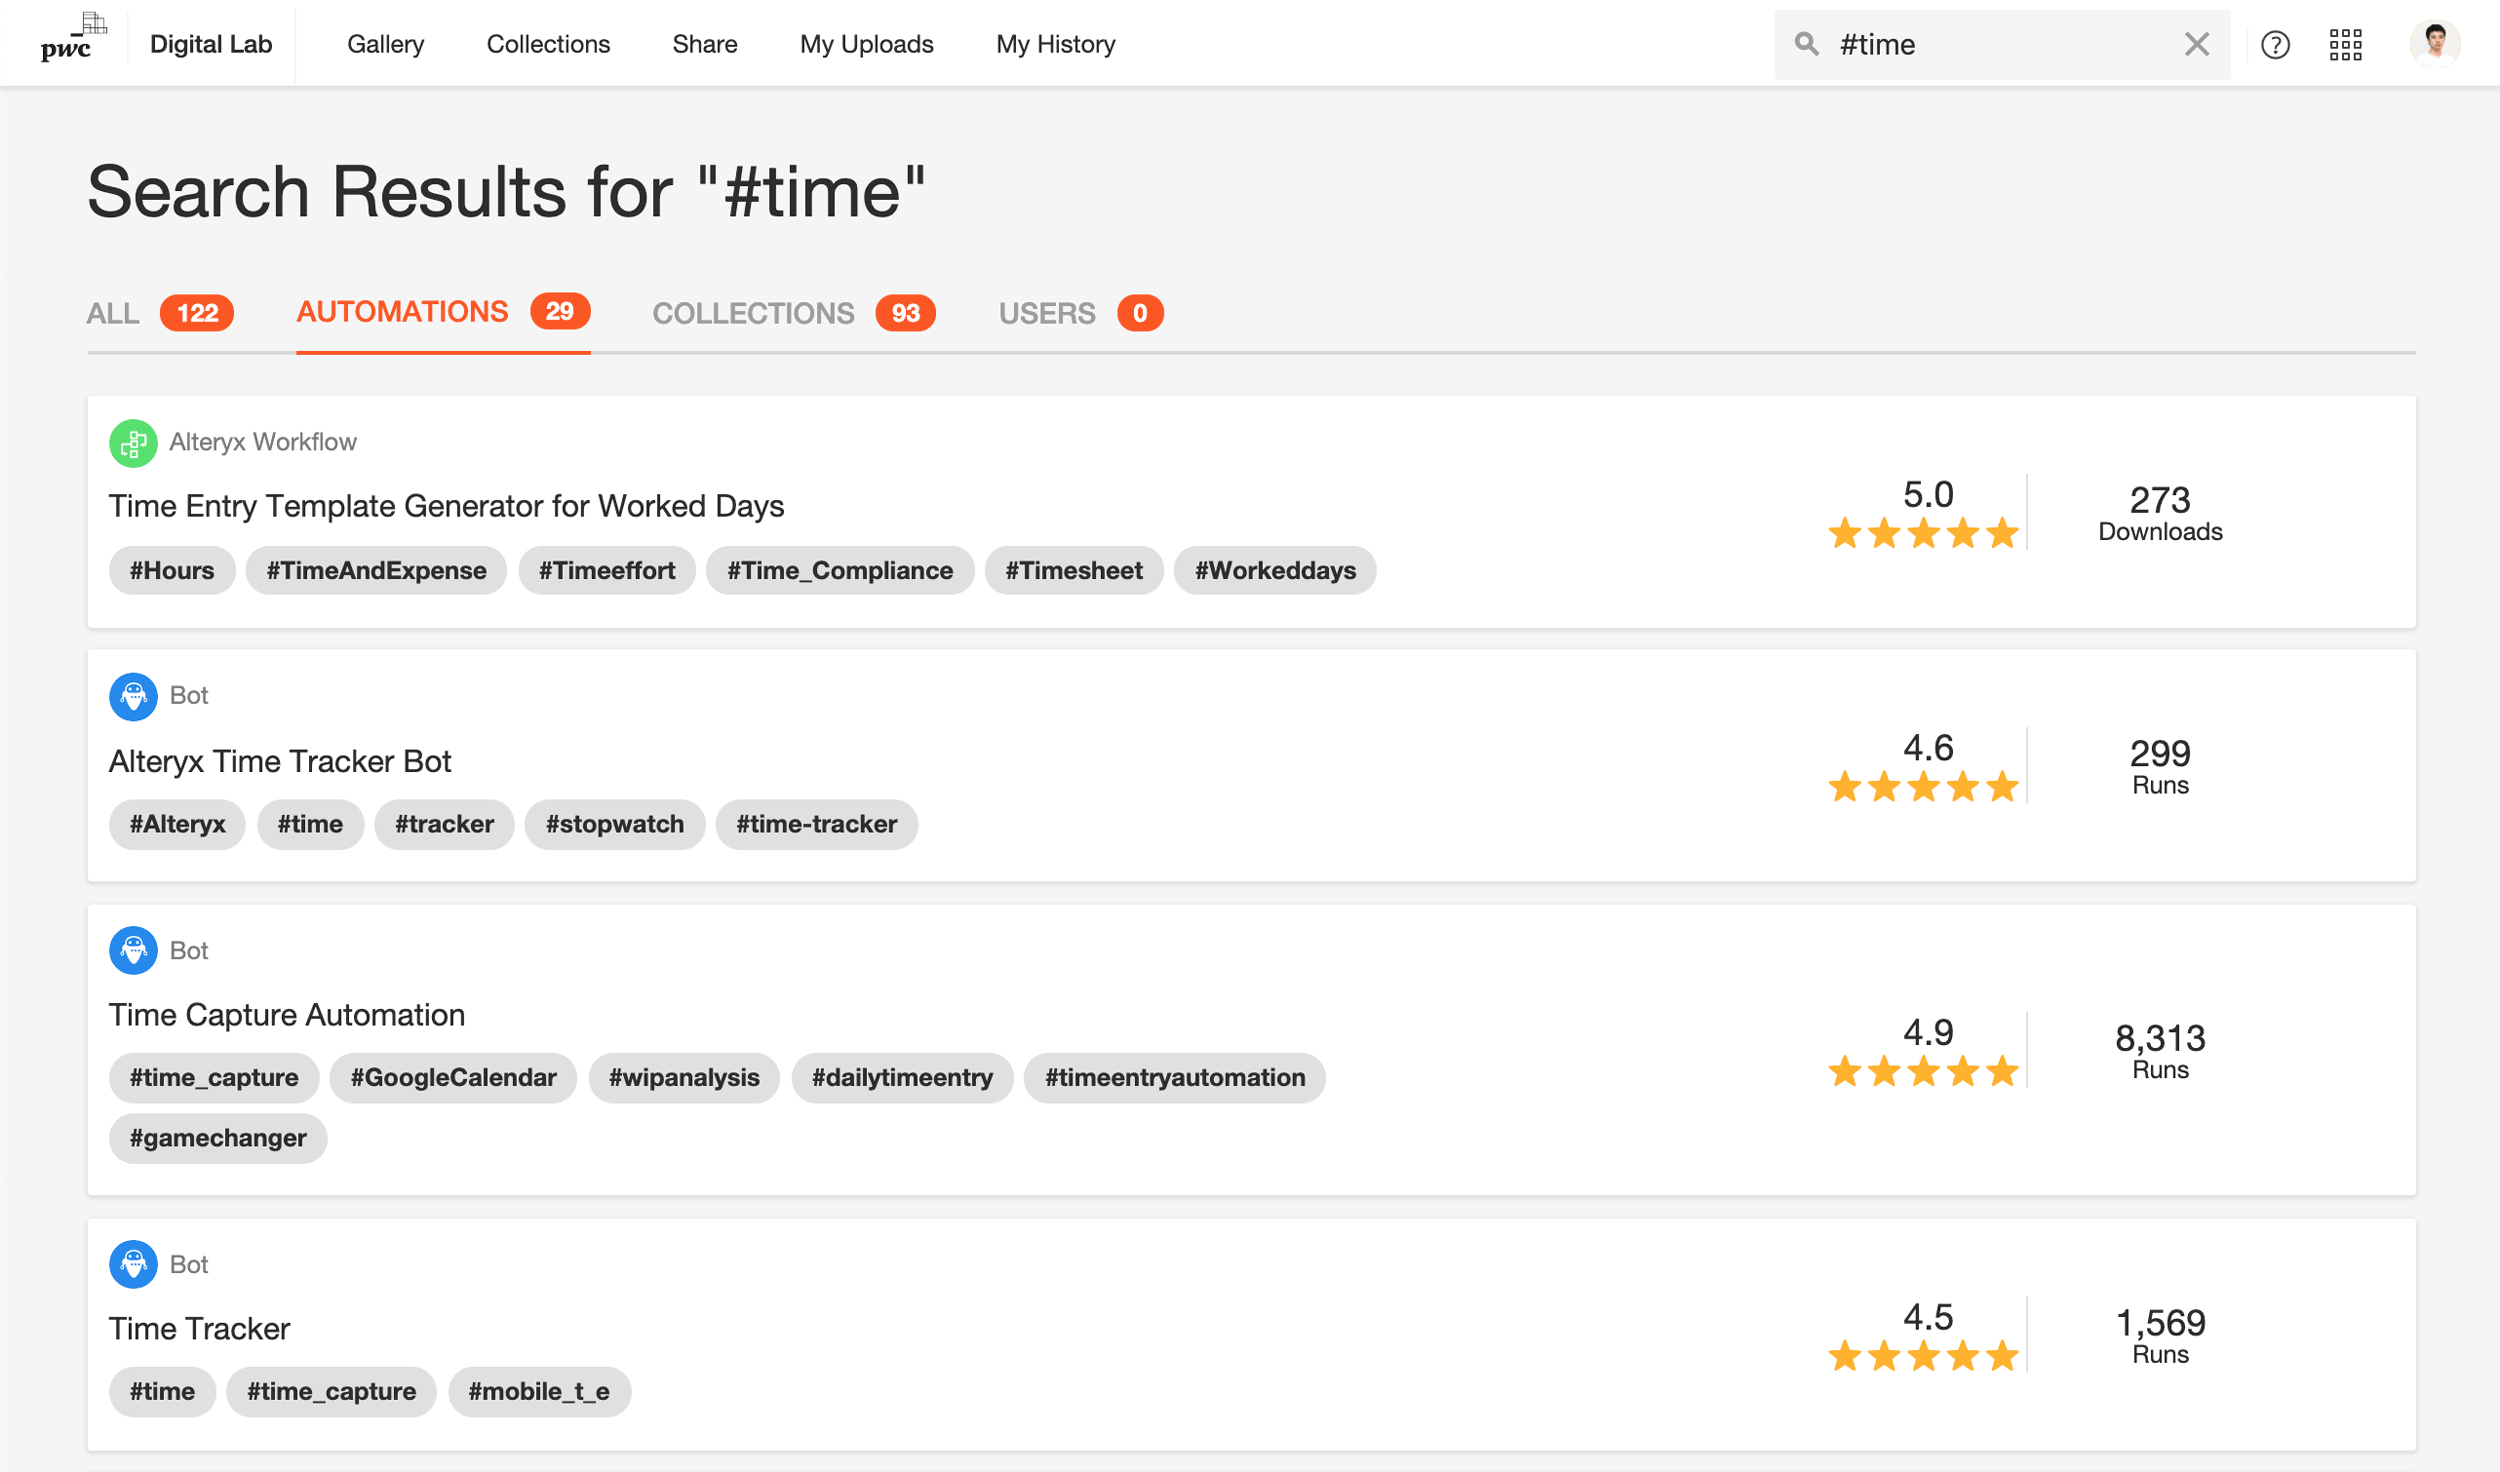Image resolution: width=2500 pixels, height=1472 pixels.
Task: Go to My Uploads page
Action: click(866, 44)
